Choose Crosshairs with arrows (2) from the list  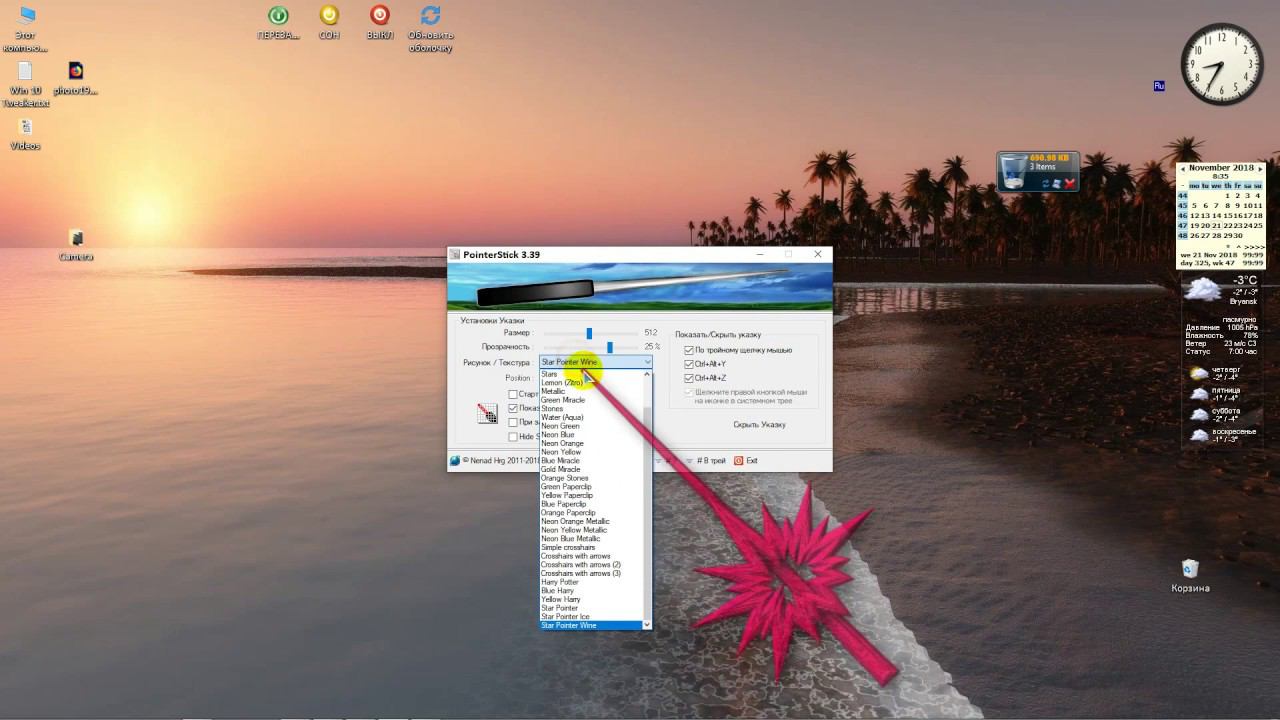[x=591, y=565]
